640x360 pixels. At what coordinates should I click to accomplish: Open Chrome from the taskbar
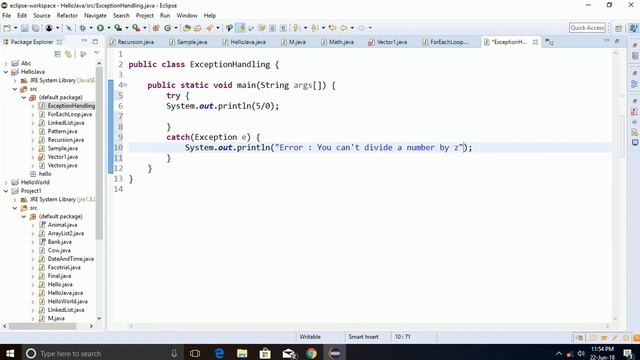click(x=311, y=353)
